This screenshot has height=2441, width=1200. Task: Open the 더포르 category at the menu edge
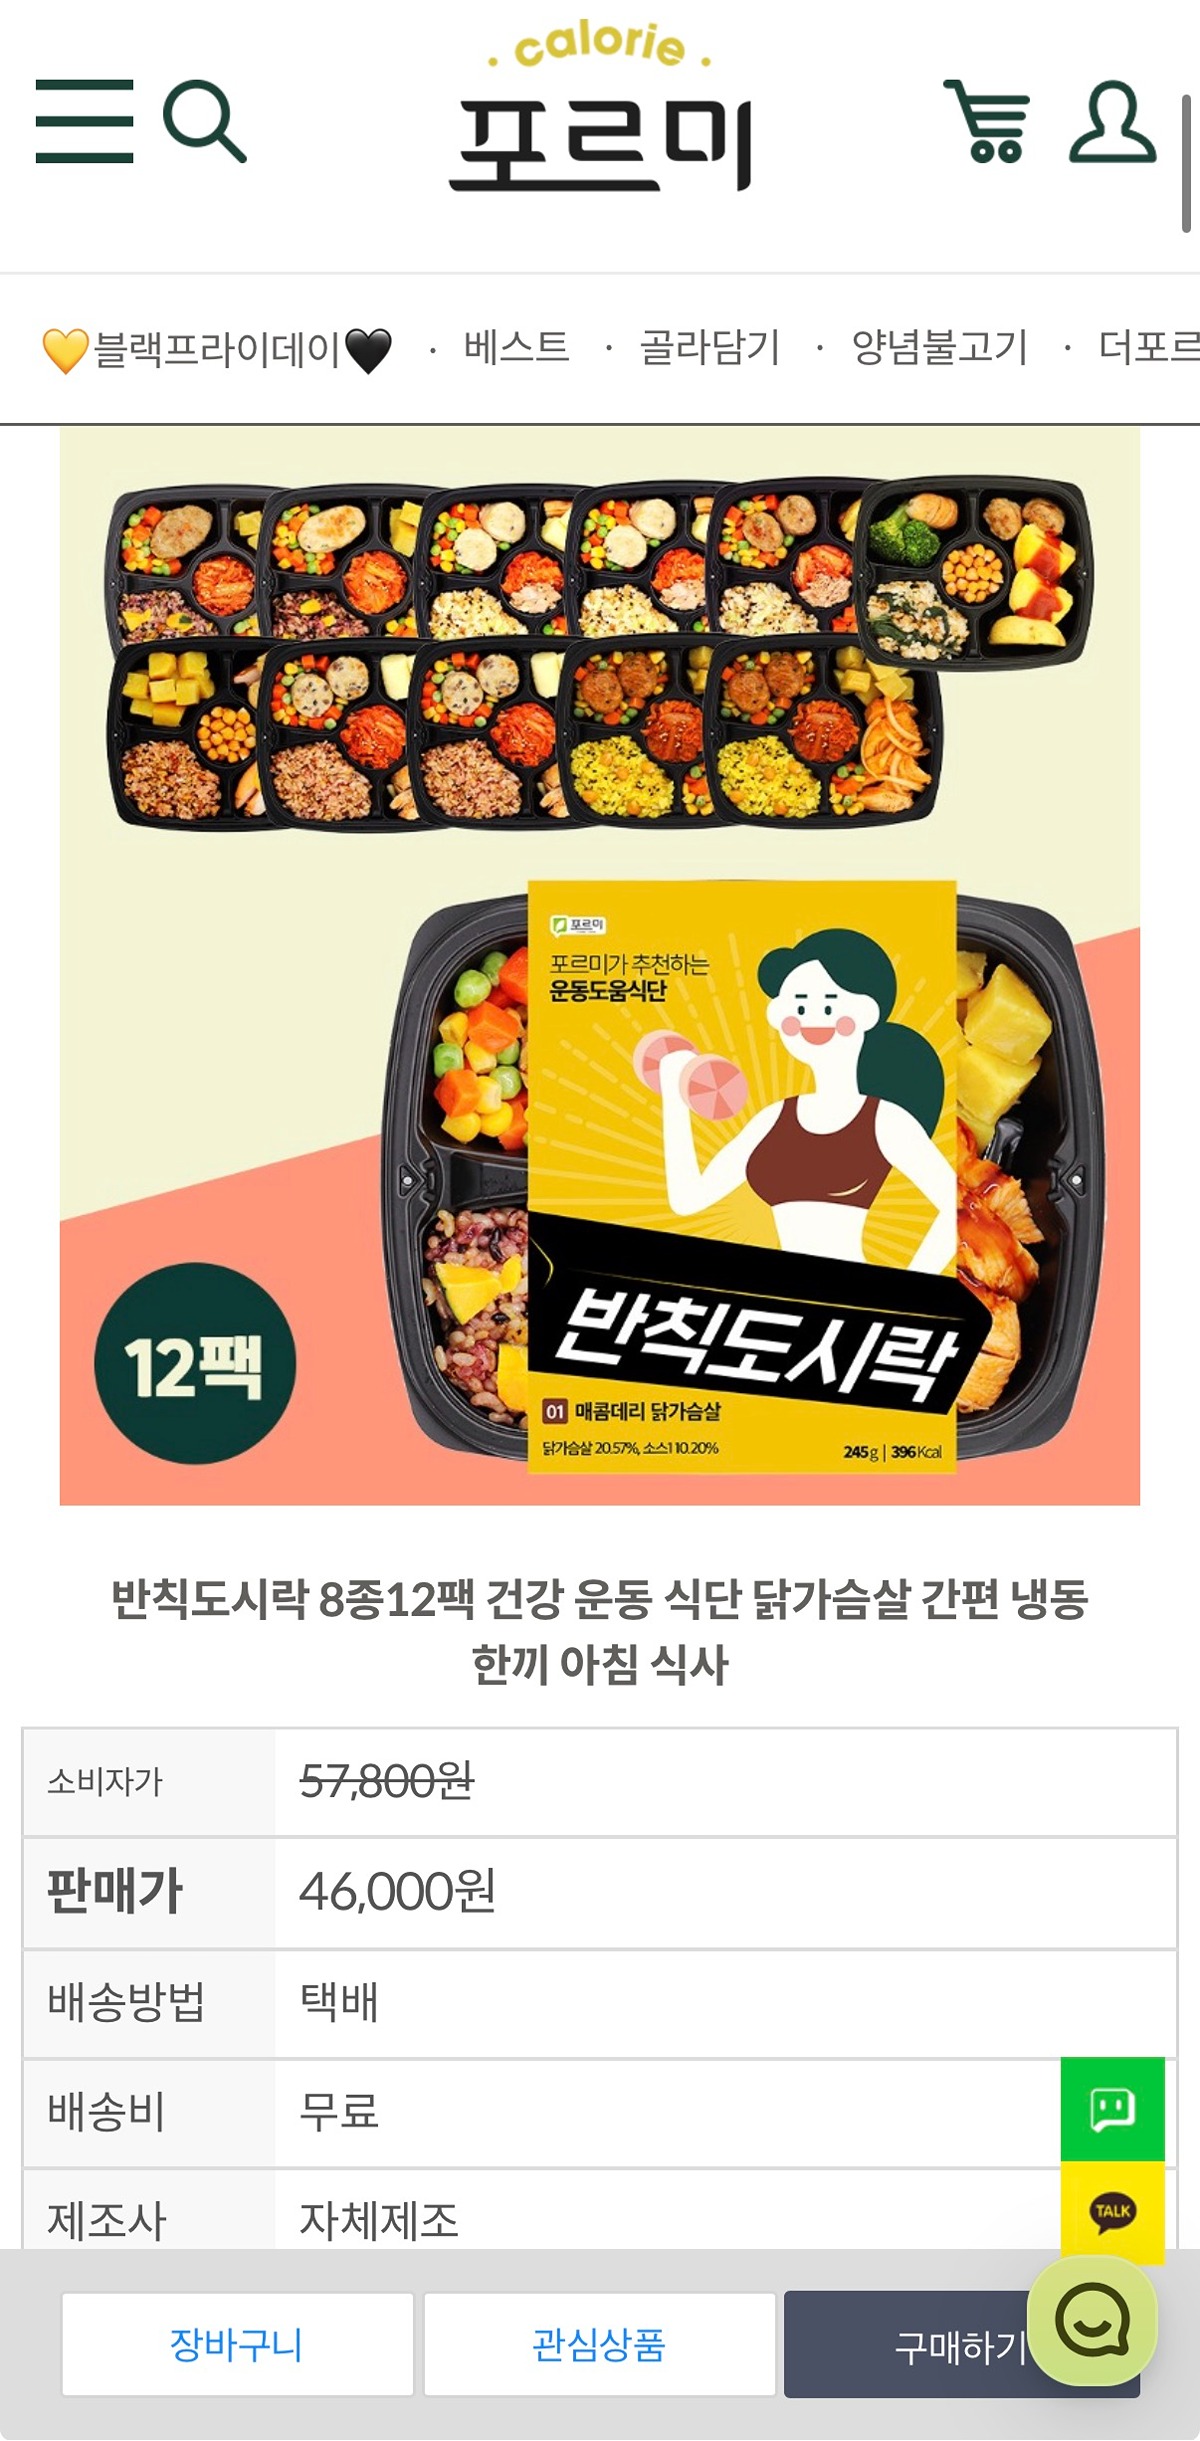1148,348
